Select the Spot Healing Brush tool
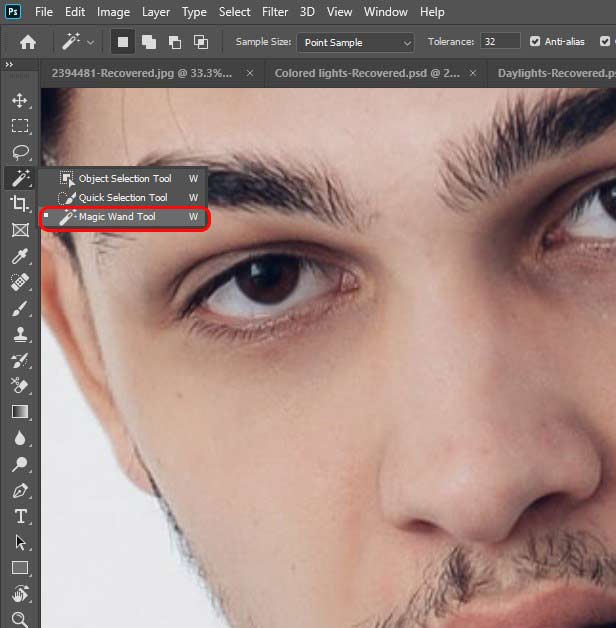Viewport: 616px width, 628px height. [x=20, y=282]
